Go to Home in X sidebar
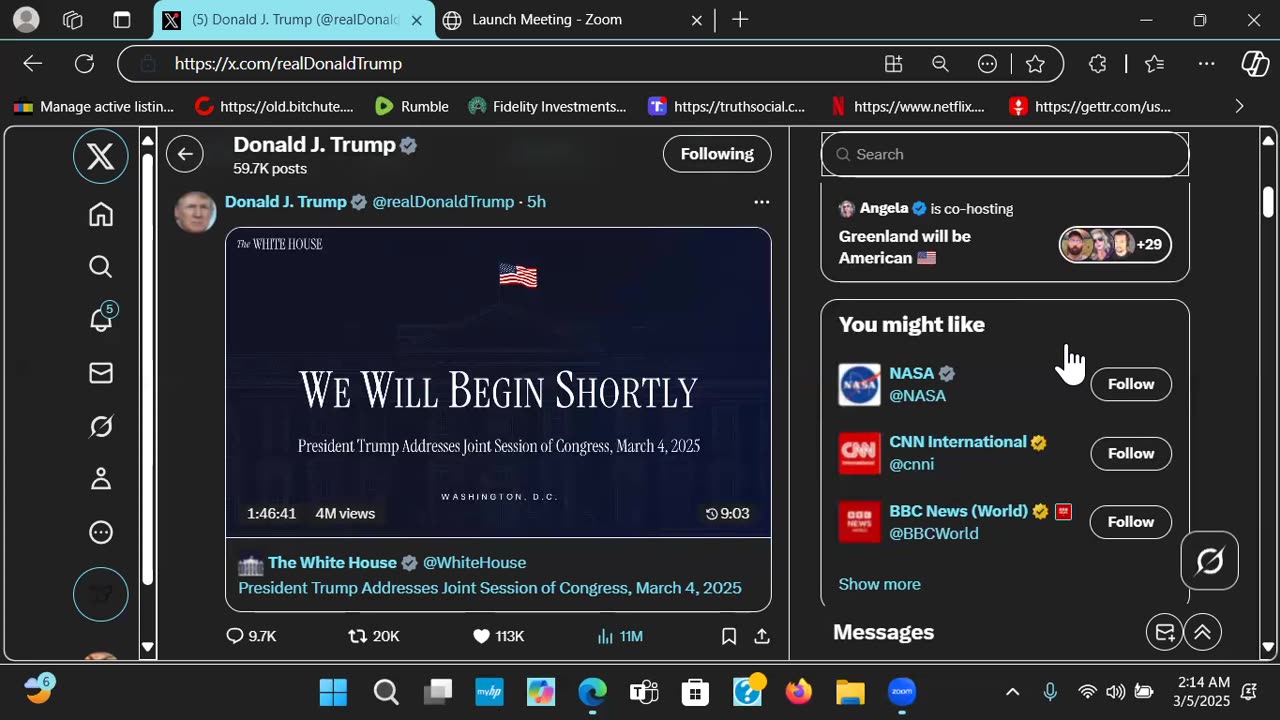This screenshot has width=1280, height=720. point(101,214)
